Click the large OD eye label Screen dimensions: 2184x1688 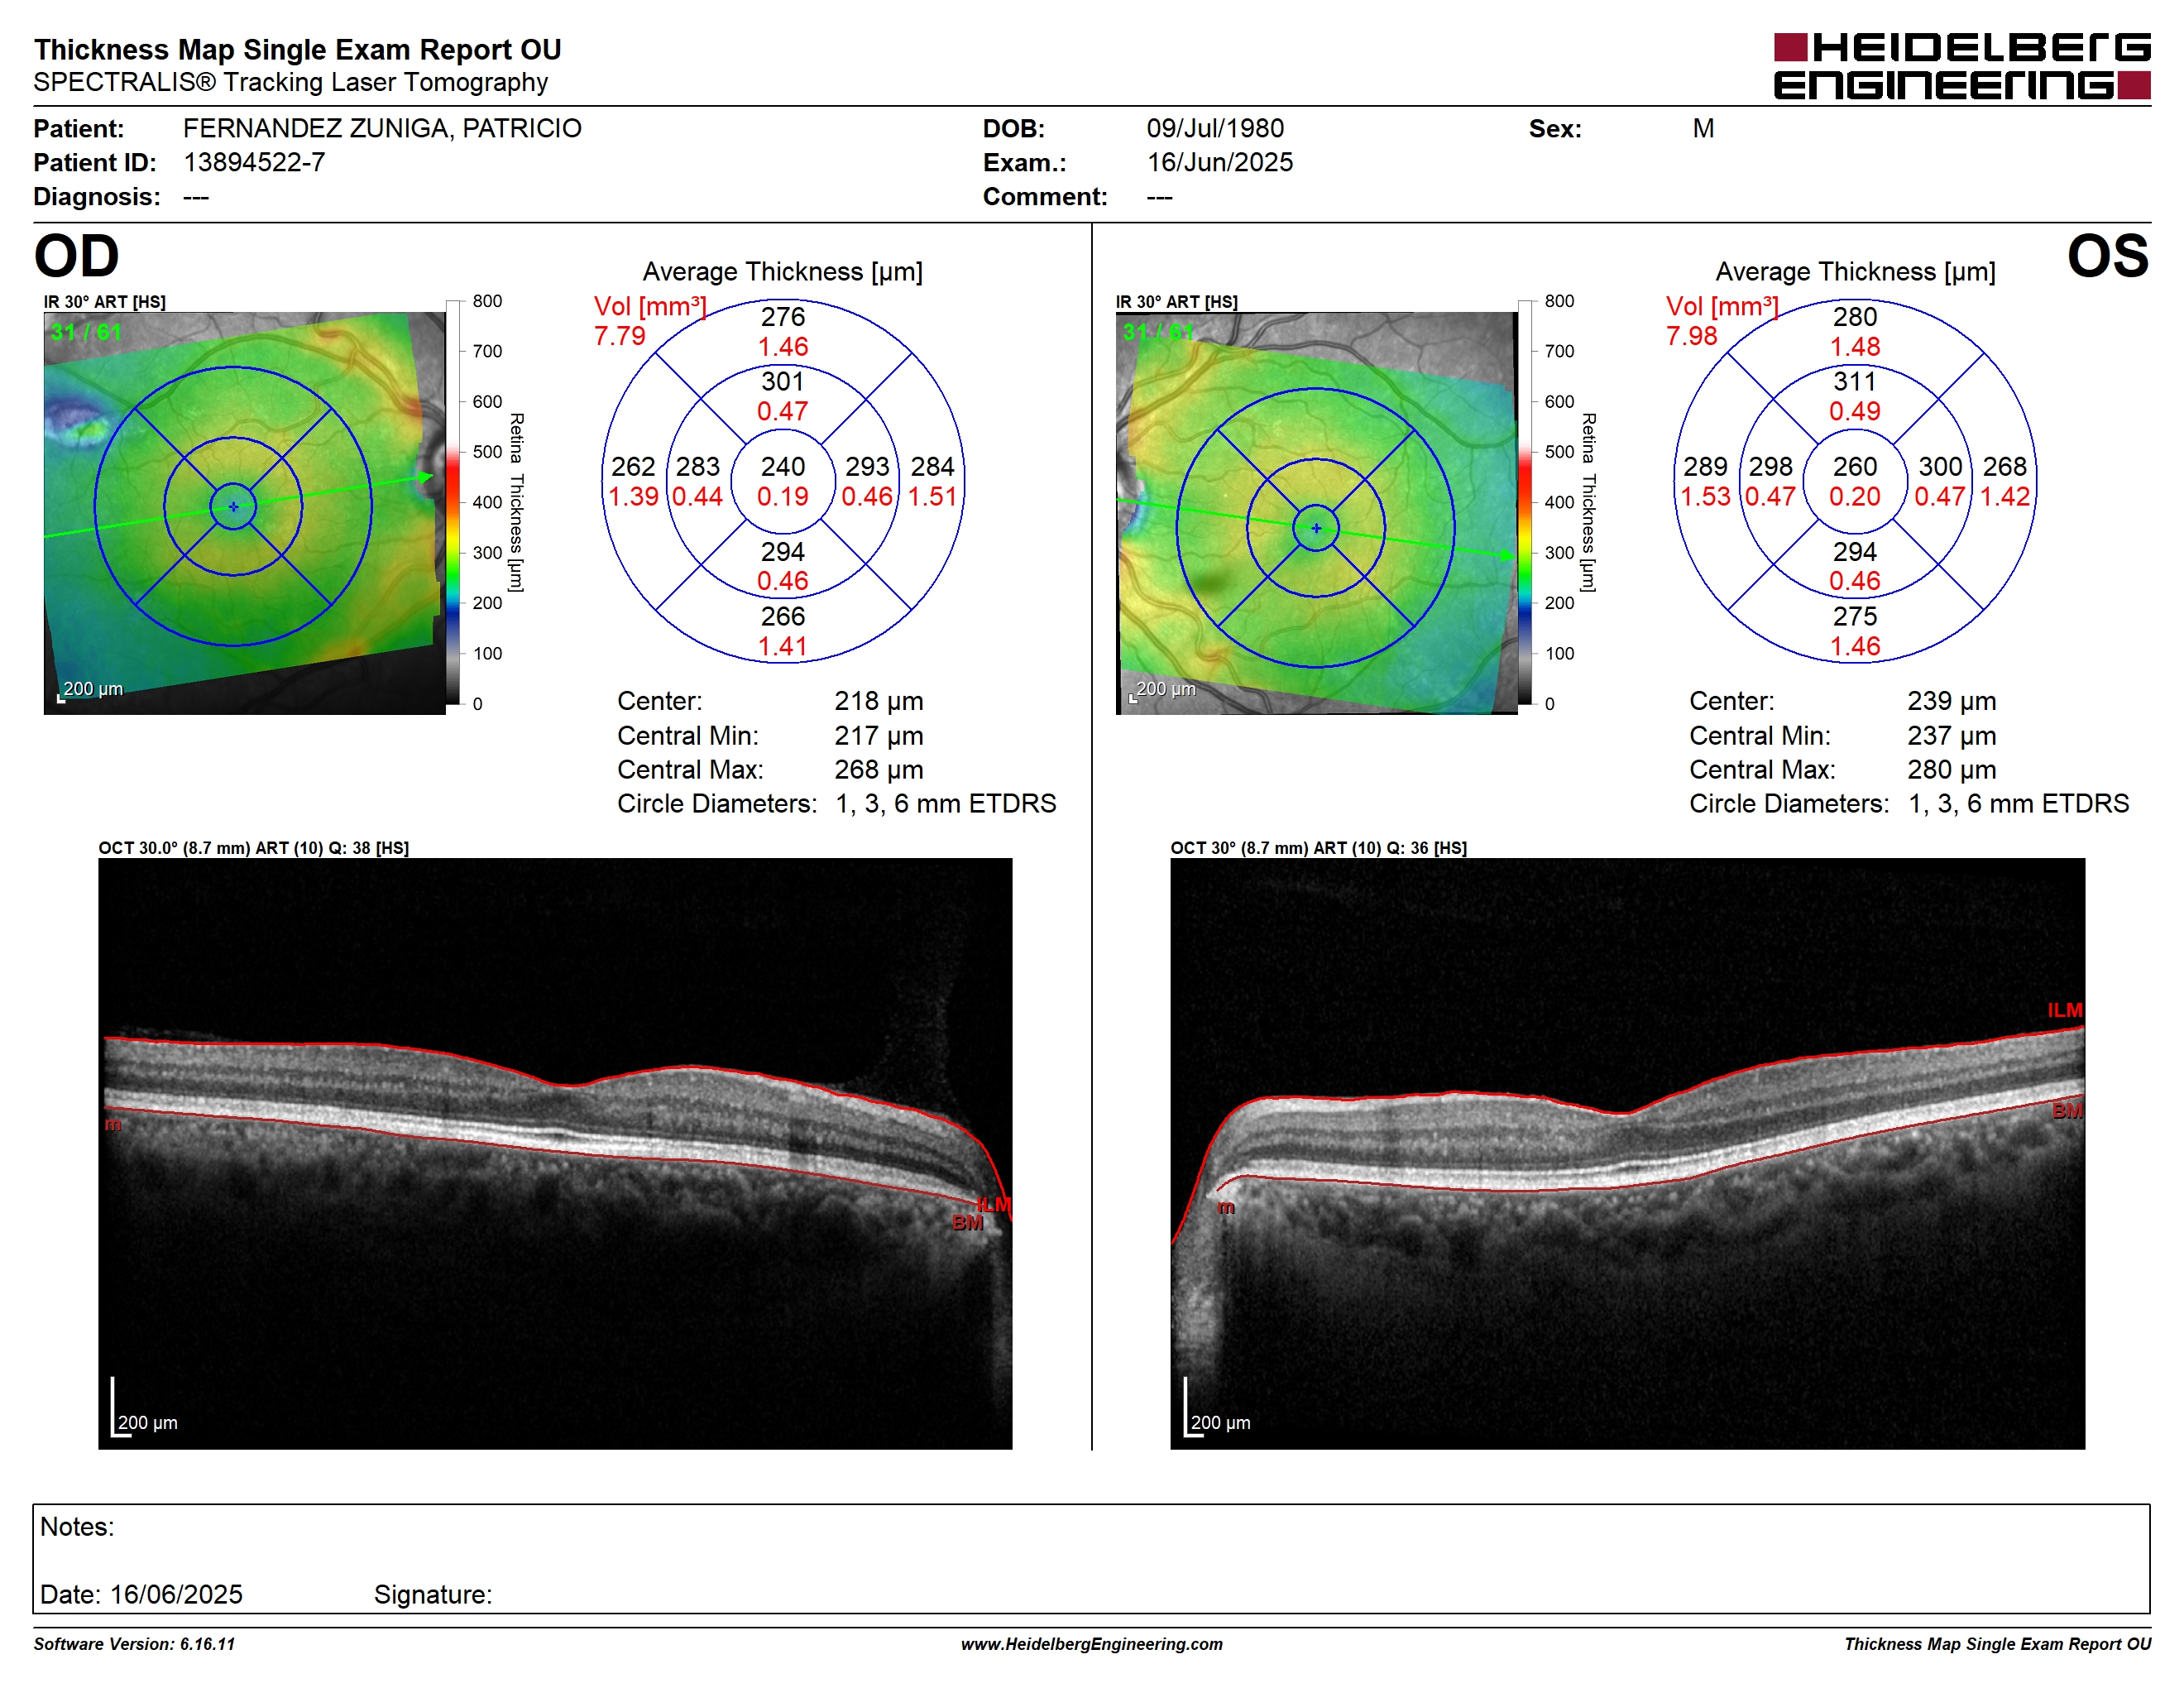tap(77, 256)
